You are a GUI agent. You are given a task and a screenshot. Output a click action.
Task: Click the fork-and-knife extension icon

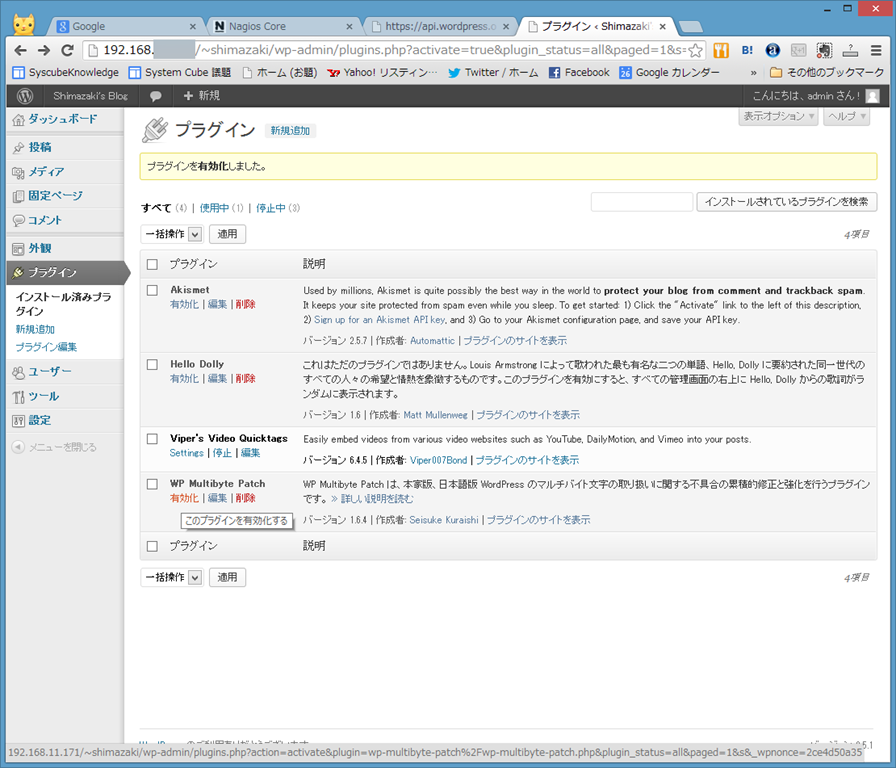pos(721,50)
